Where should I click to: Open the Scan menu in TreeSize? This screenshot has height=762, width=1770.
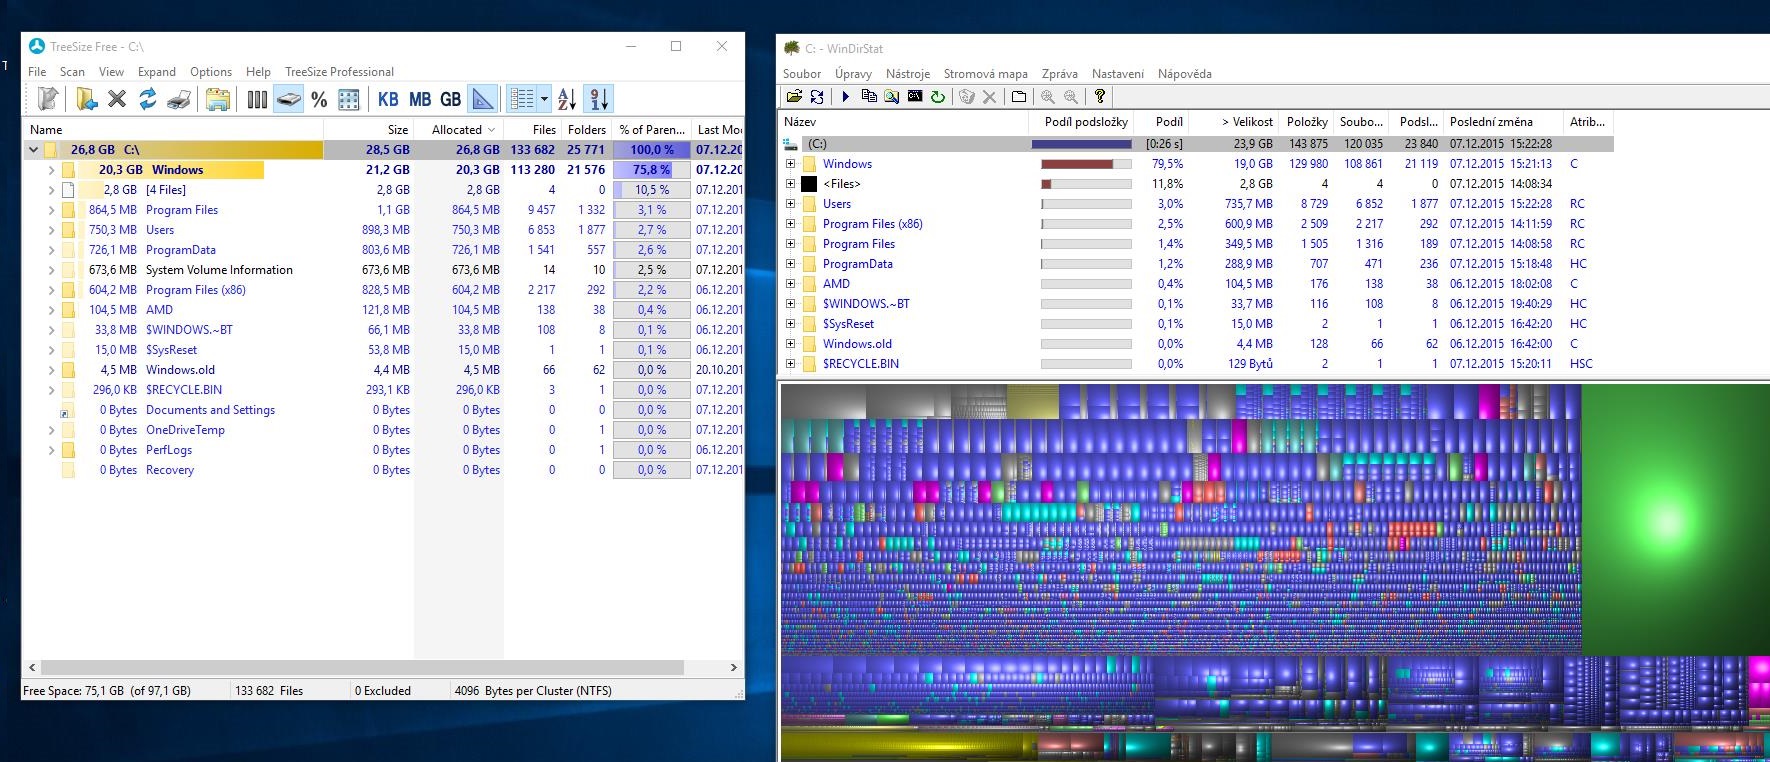pos(72,72)
